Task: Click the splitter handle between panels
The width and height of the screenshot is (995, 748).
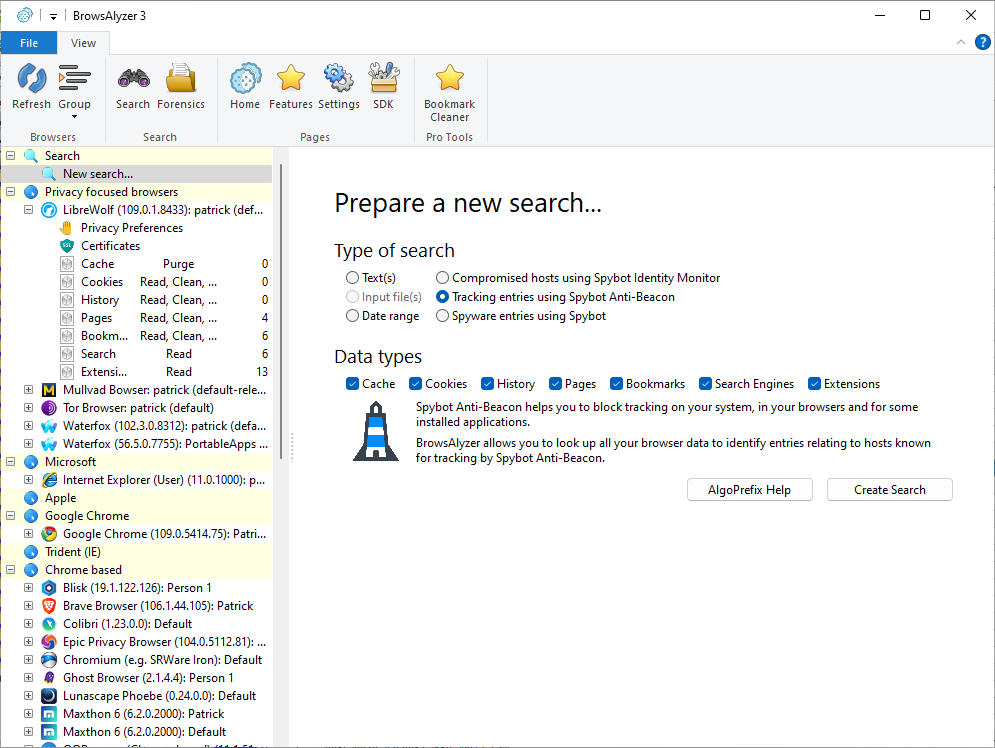Action: pos(292,447)
